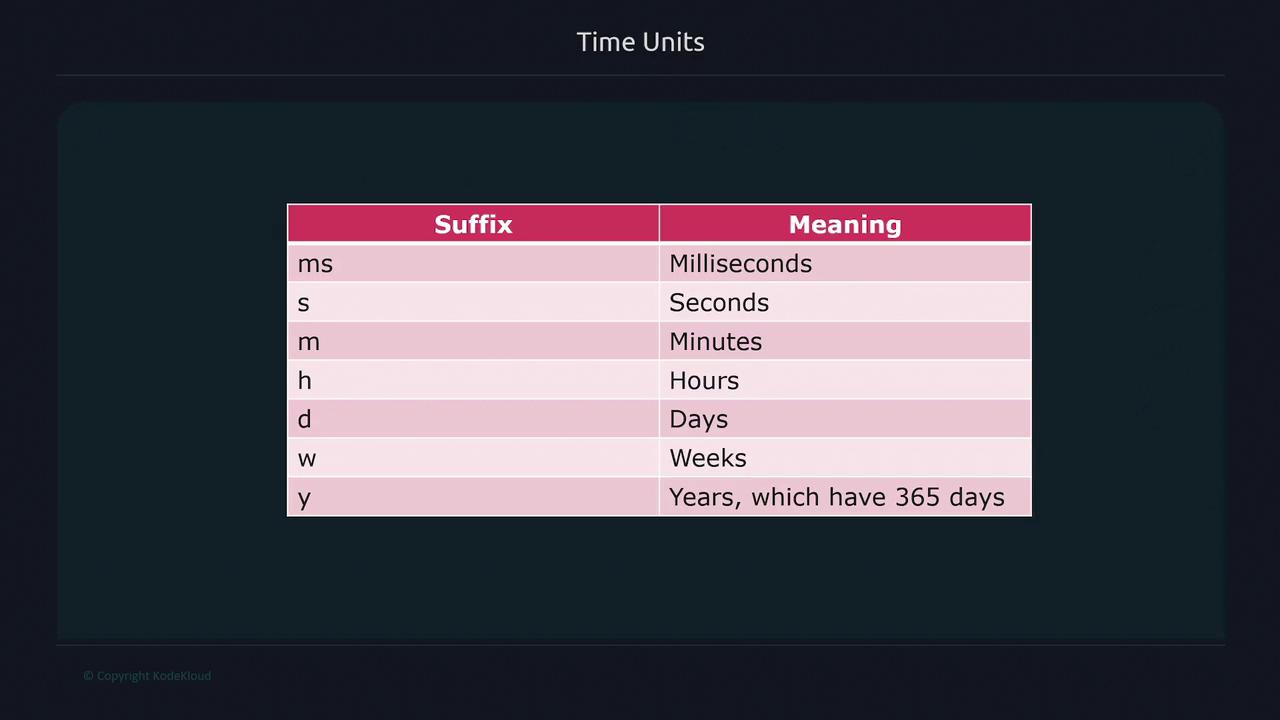Click the "Hours" meaning text

tap(704, 381)
